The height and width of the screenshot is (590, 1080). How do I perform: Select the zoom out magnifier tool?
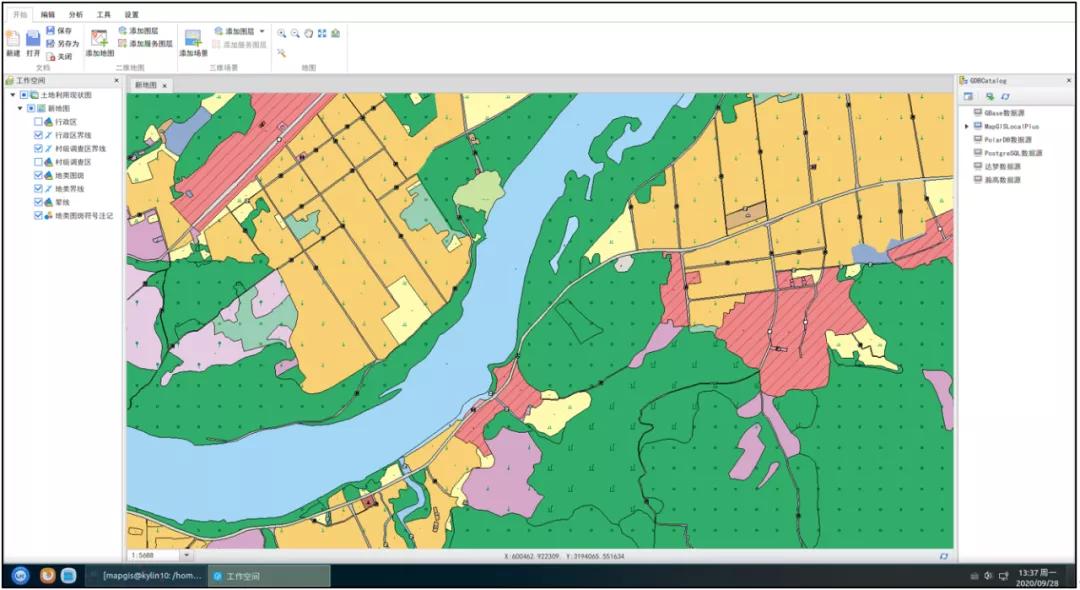(x=295, y=33)
